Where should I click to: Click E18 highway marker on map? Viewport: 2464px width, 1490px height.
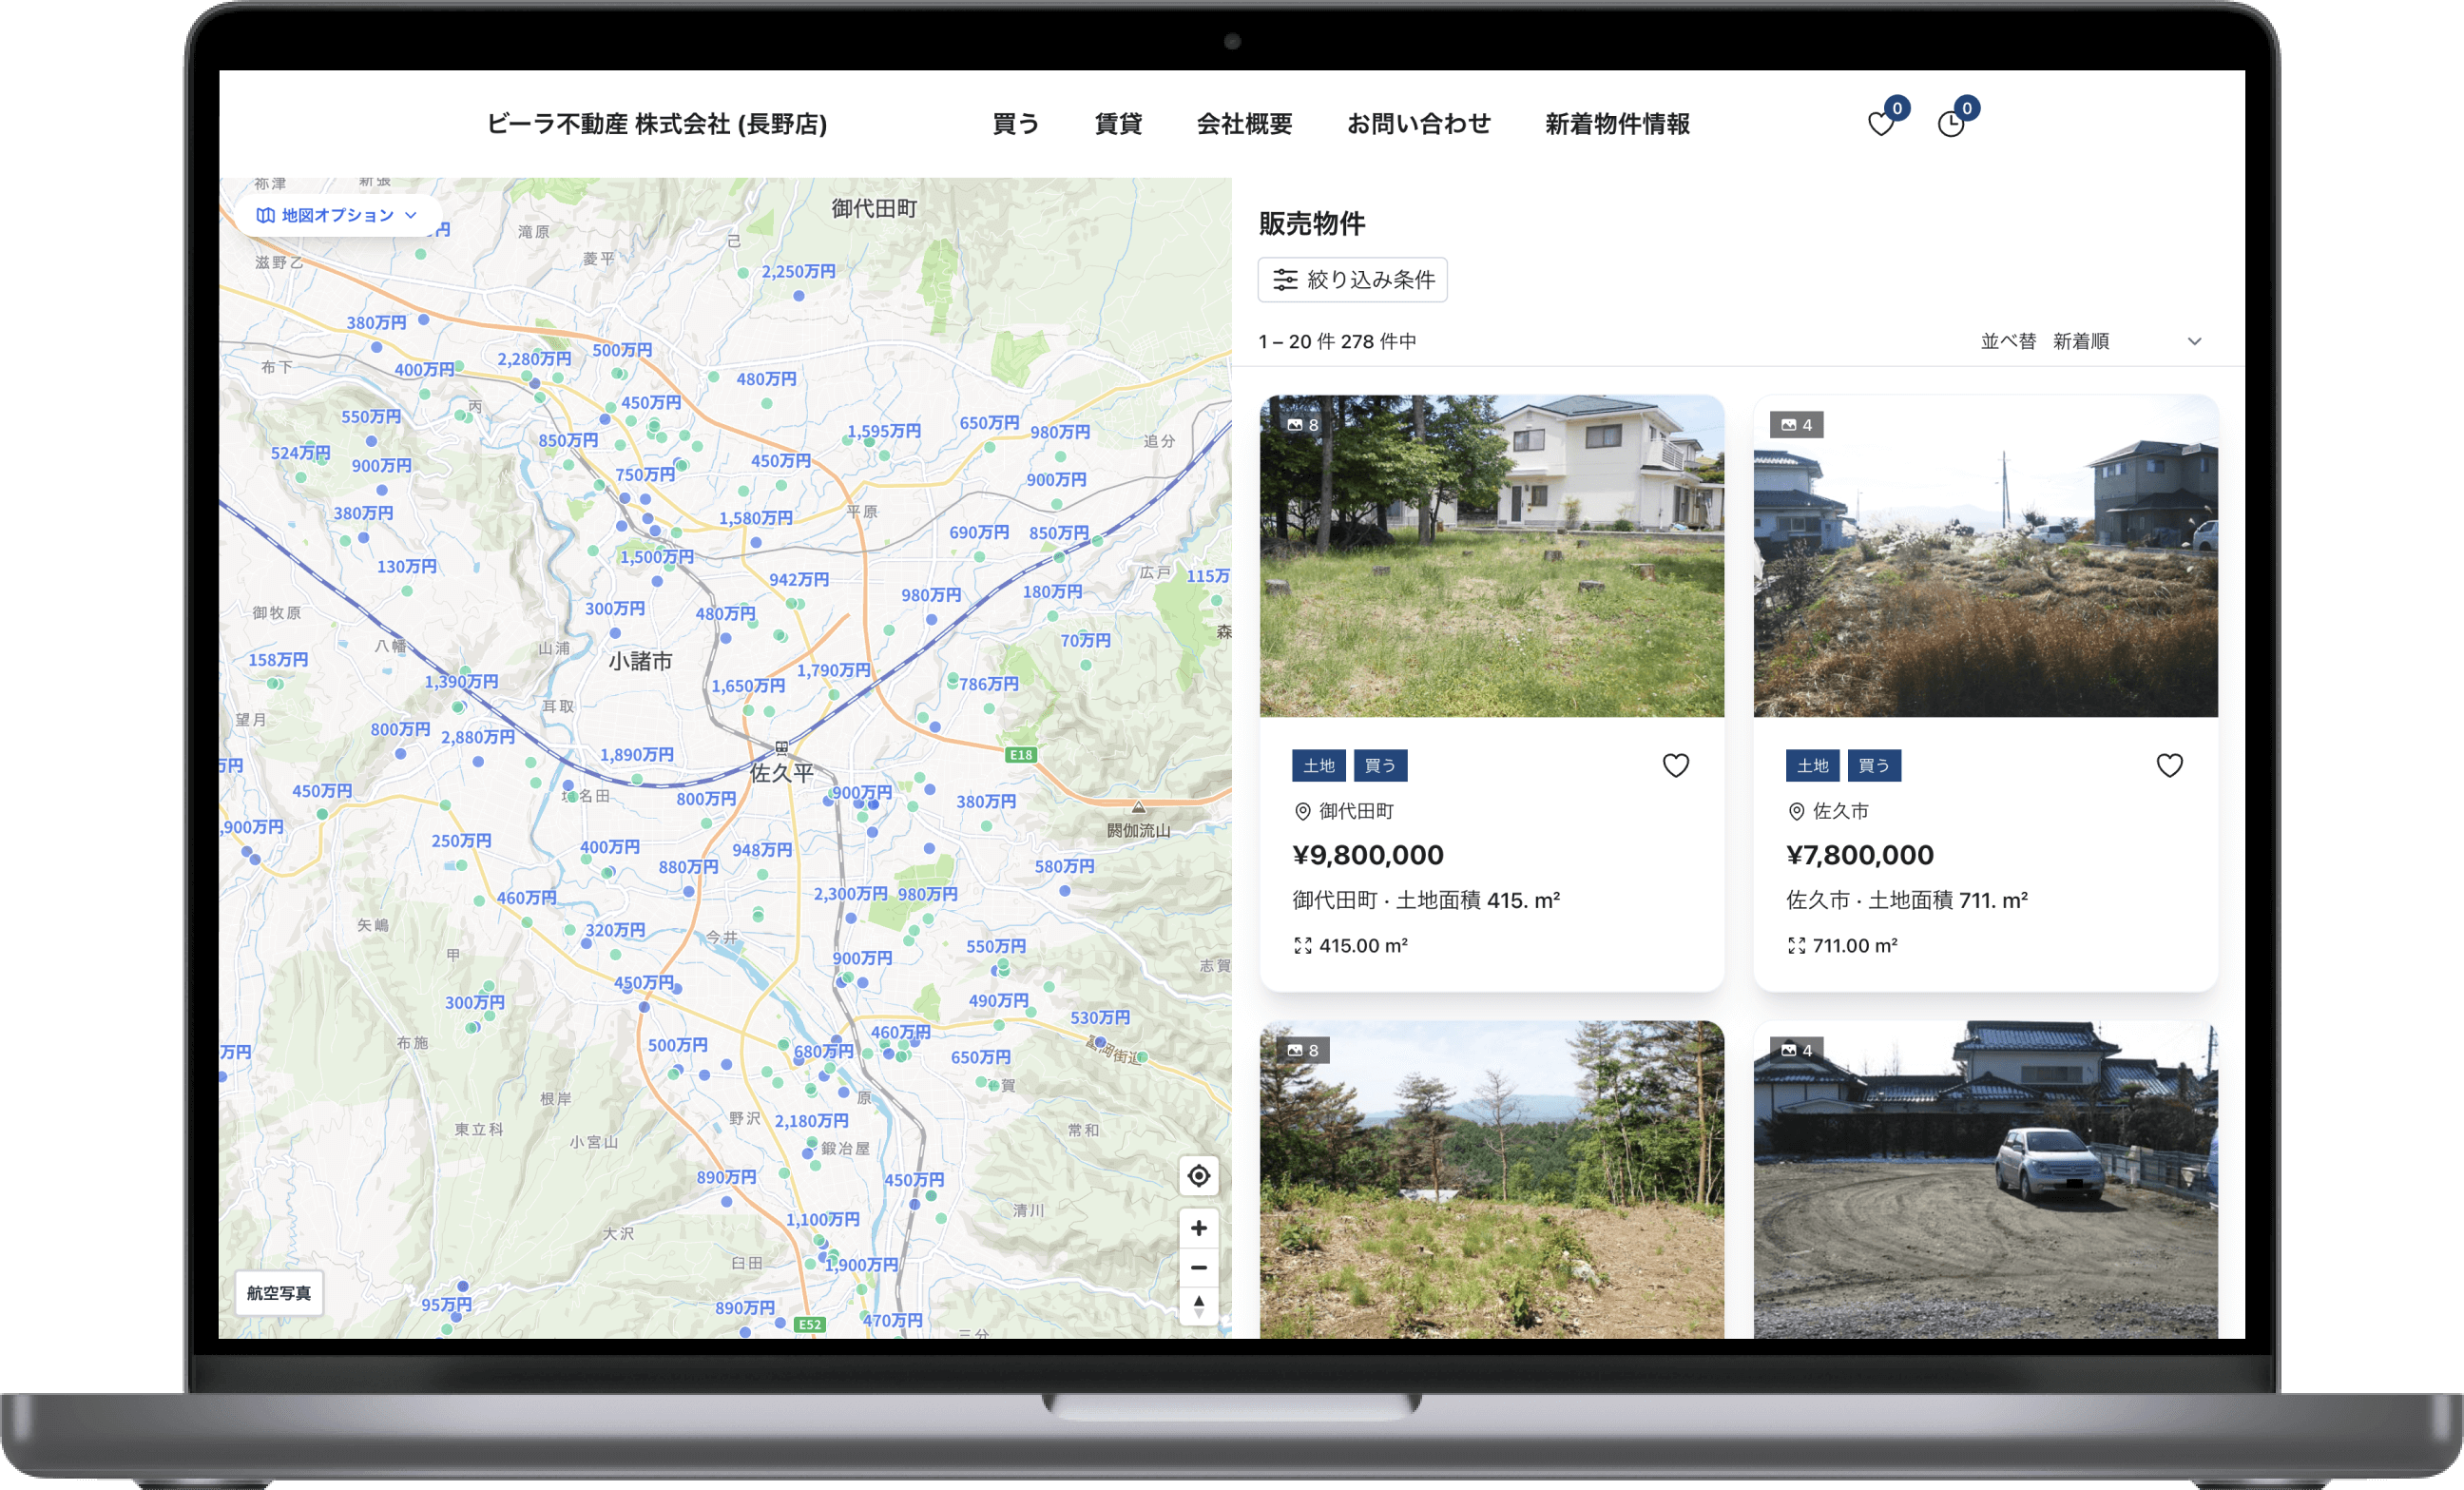[x=1021, y=755]
